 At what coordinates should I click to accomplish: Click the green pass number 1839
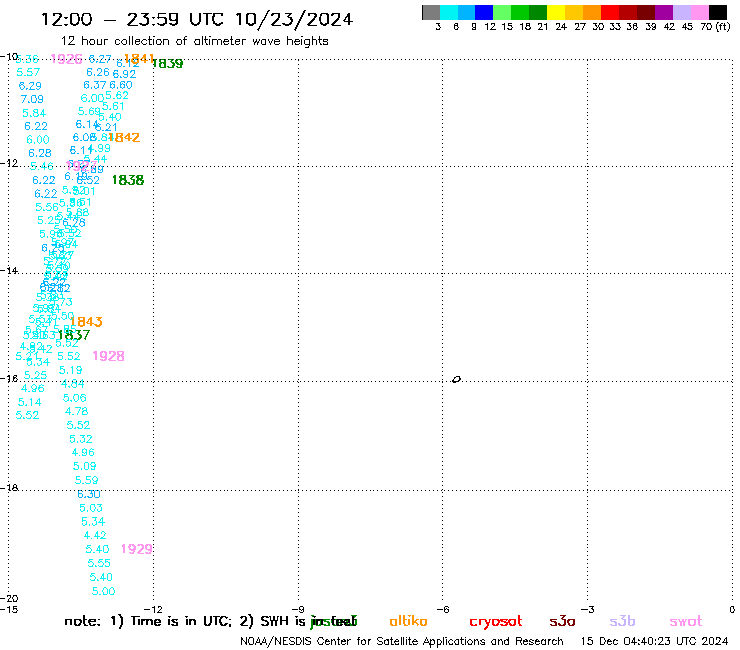coord(167,63)
